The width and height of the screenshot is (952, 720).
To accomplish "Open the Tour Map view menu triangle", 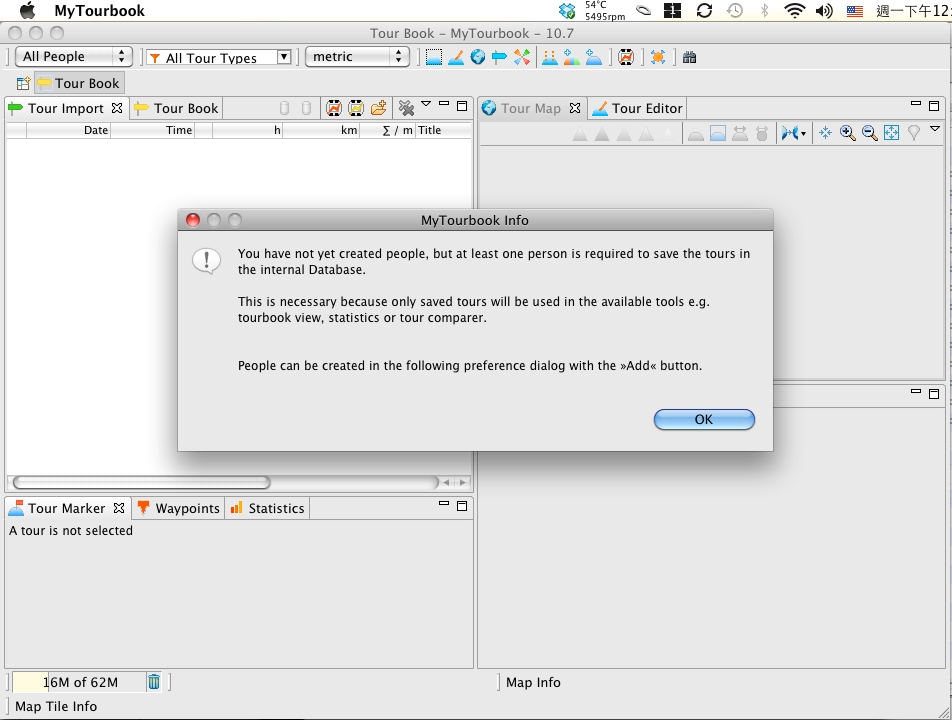I will [935, 129].
